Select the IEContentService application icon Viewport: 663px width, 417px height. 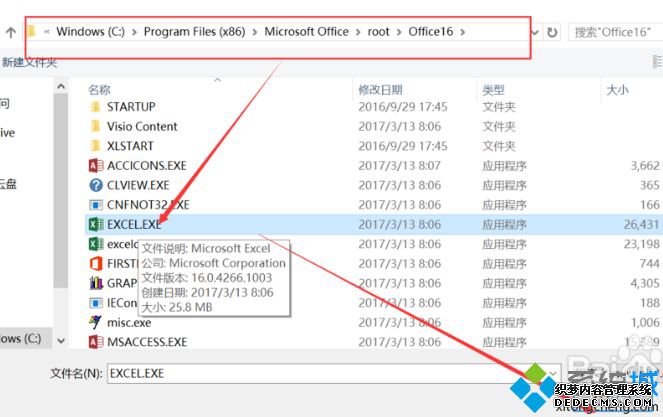(96, 303)
